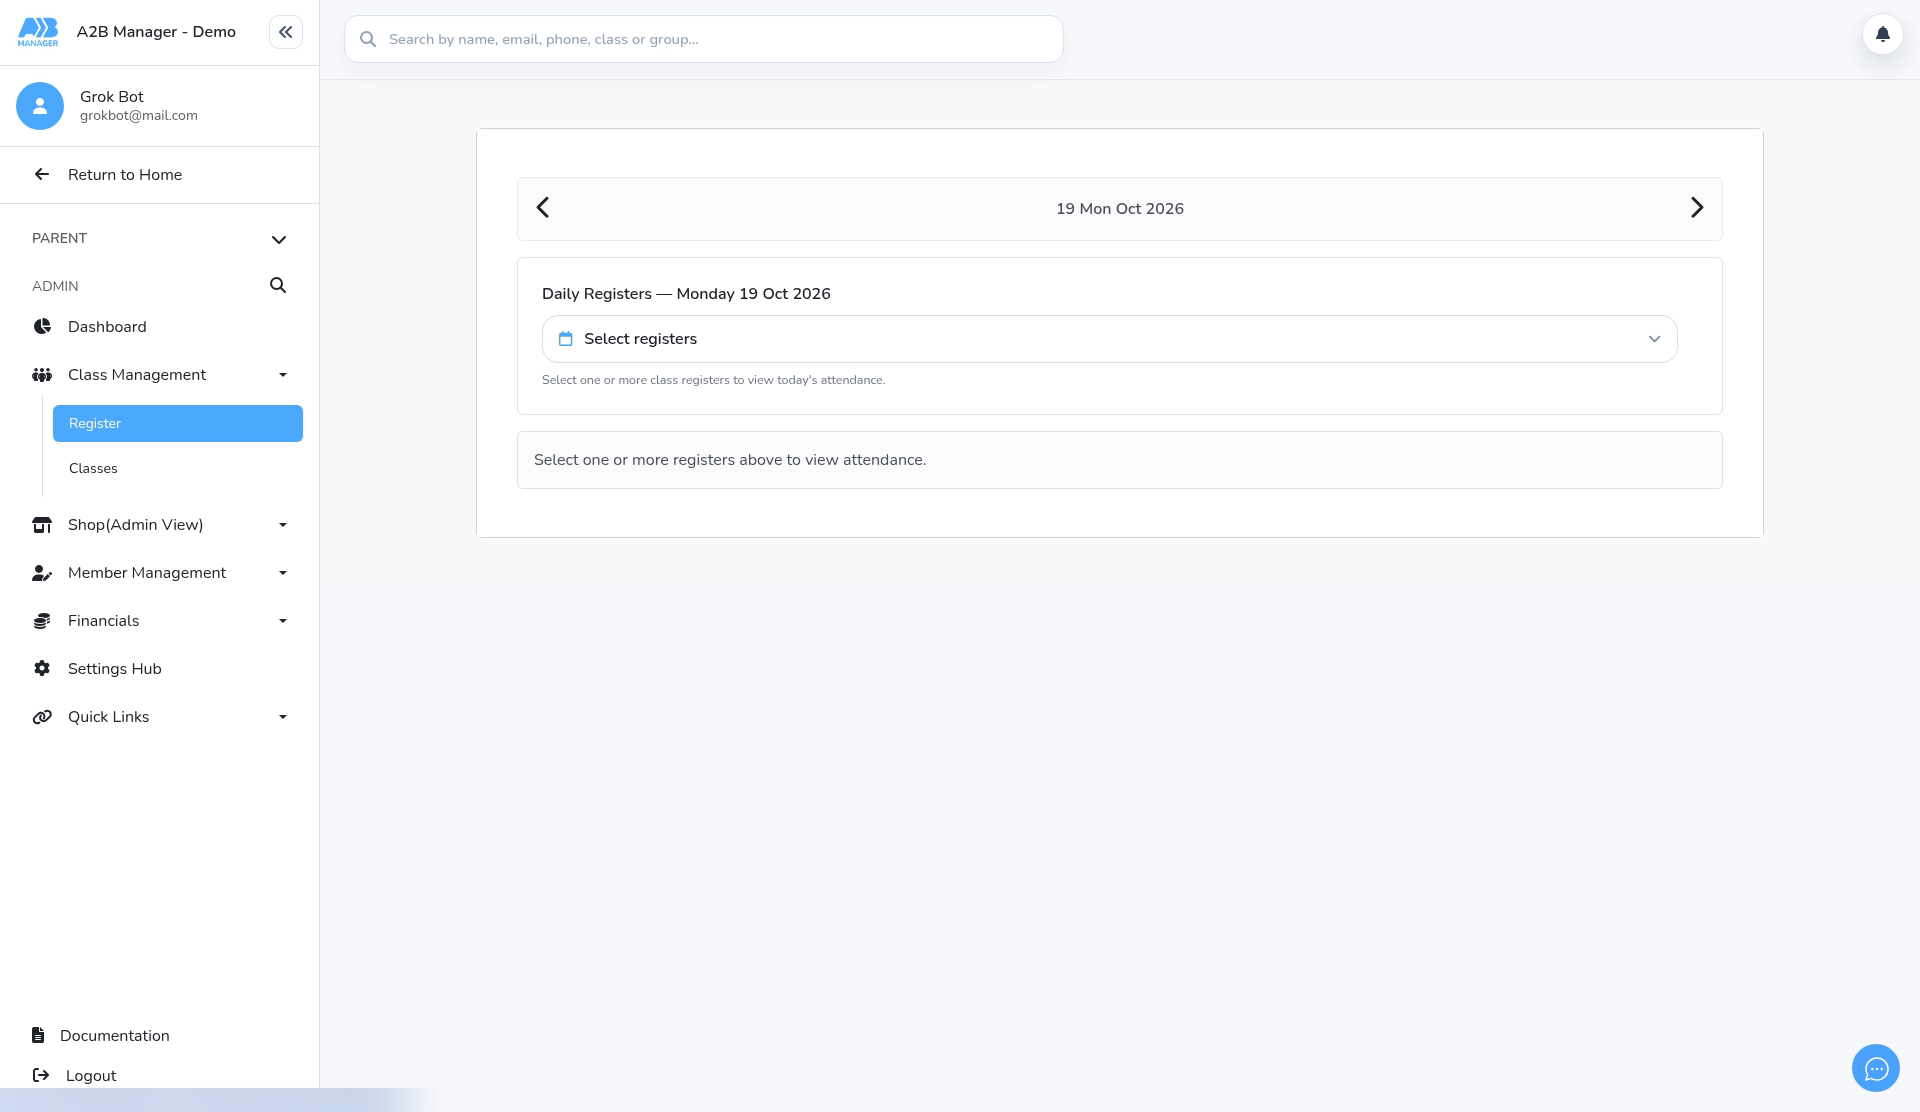This screenshot has width=1920, height=1112.
Task: Click the calendar icon in Select registers
Action: pos(566,339)
